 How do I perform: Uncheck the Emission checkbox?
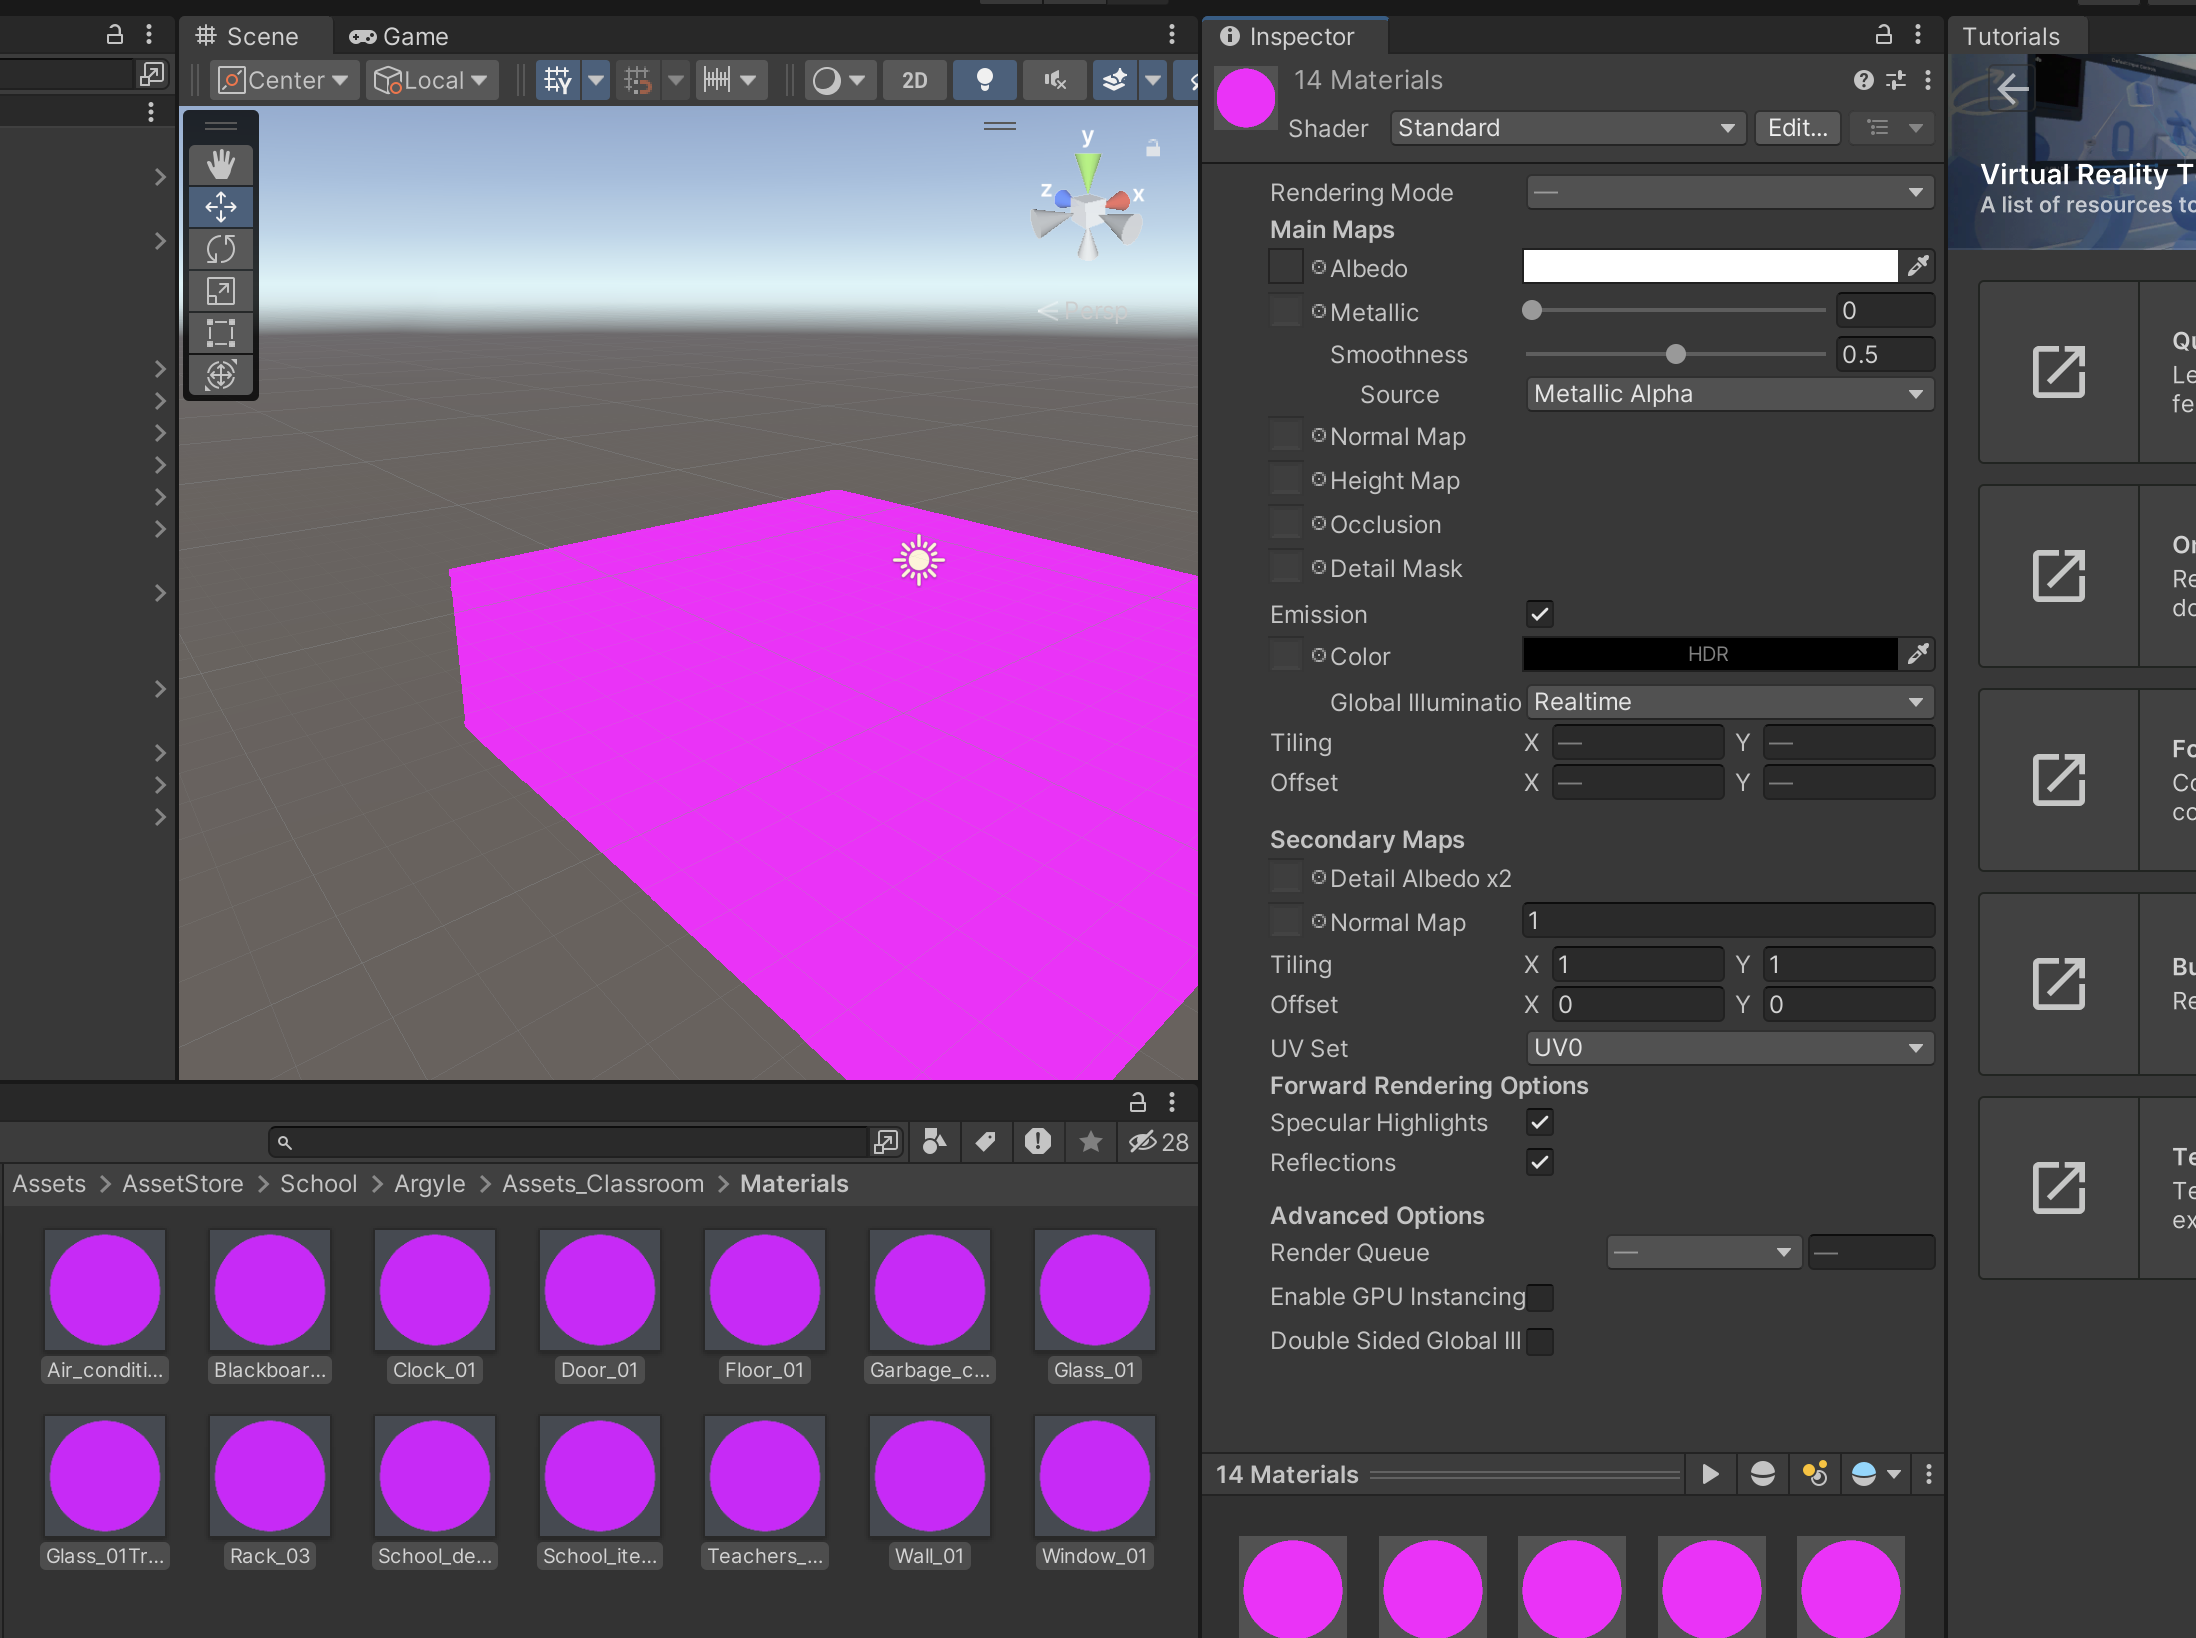1540,614
